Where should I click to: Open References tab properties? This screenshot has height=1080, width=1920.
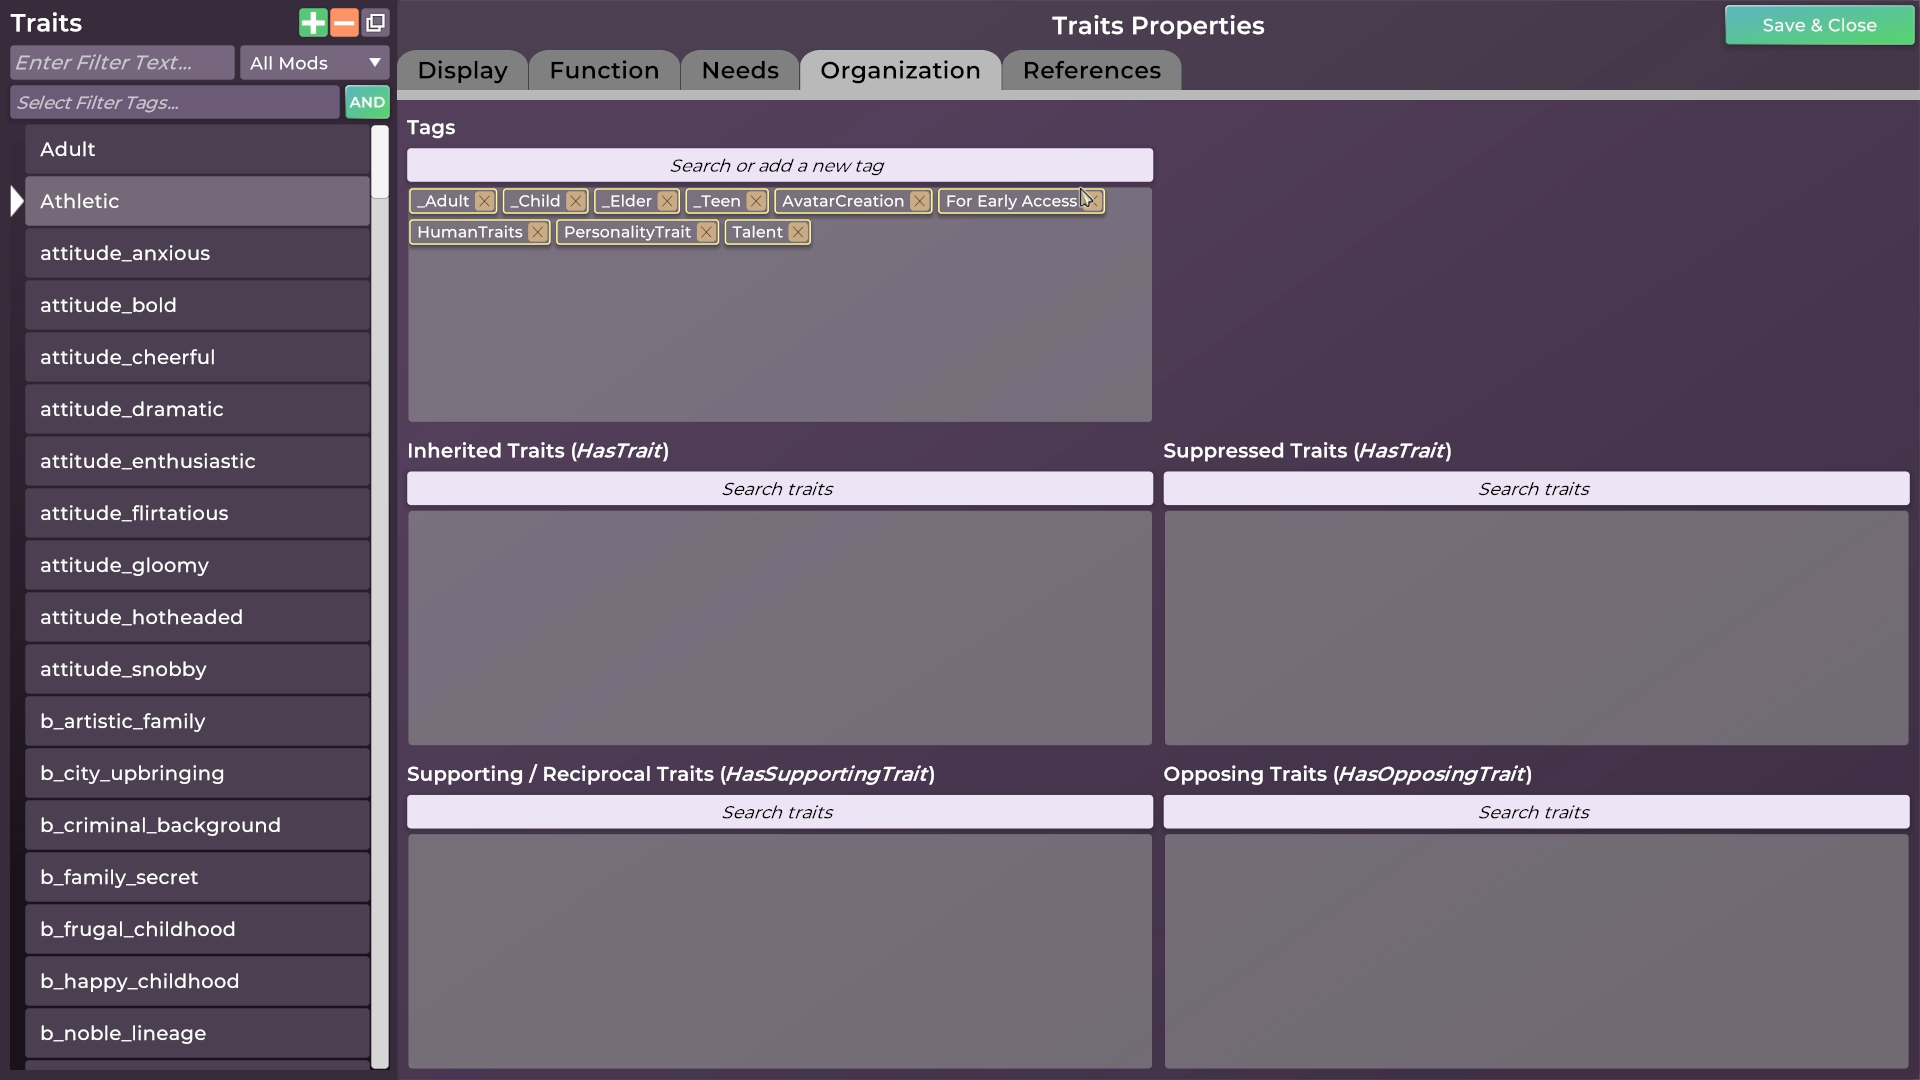tap(1092, 70)
